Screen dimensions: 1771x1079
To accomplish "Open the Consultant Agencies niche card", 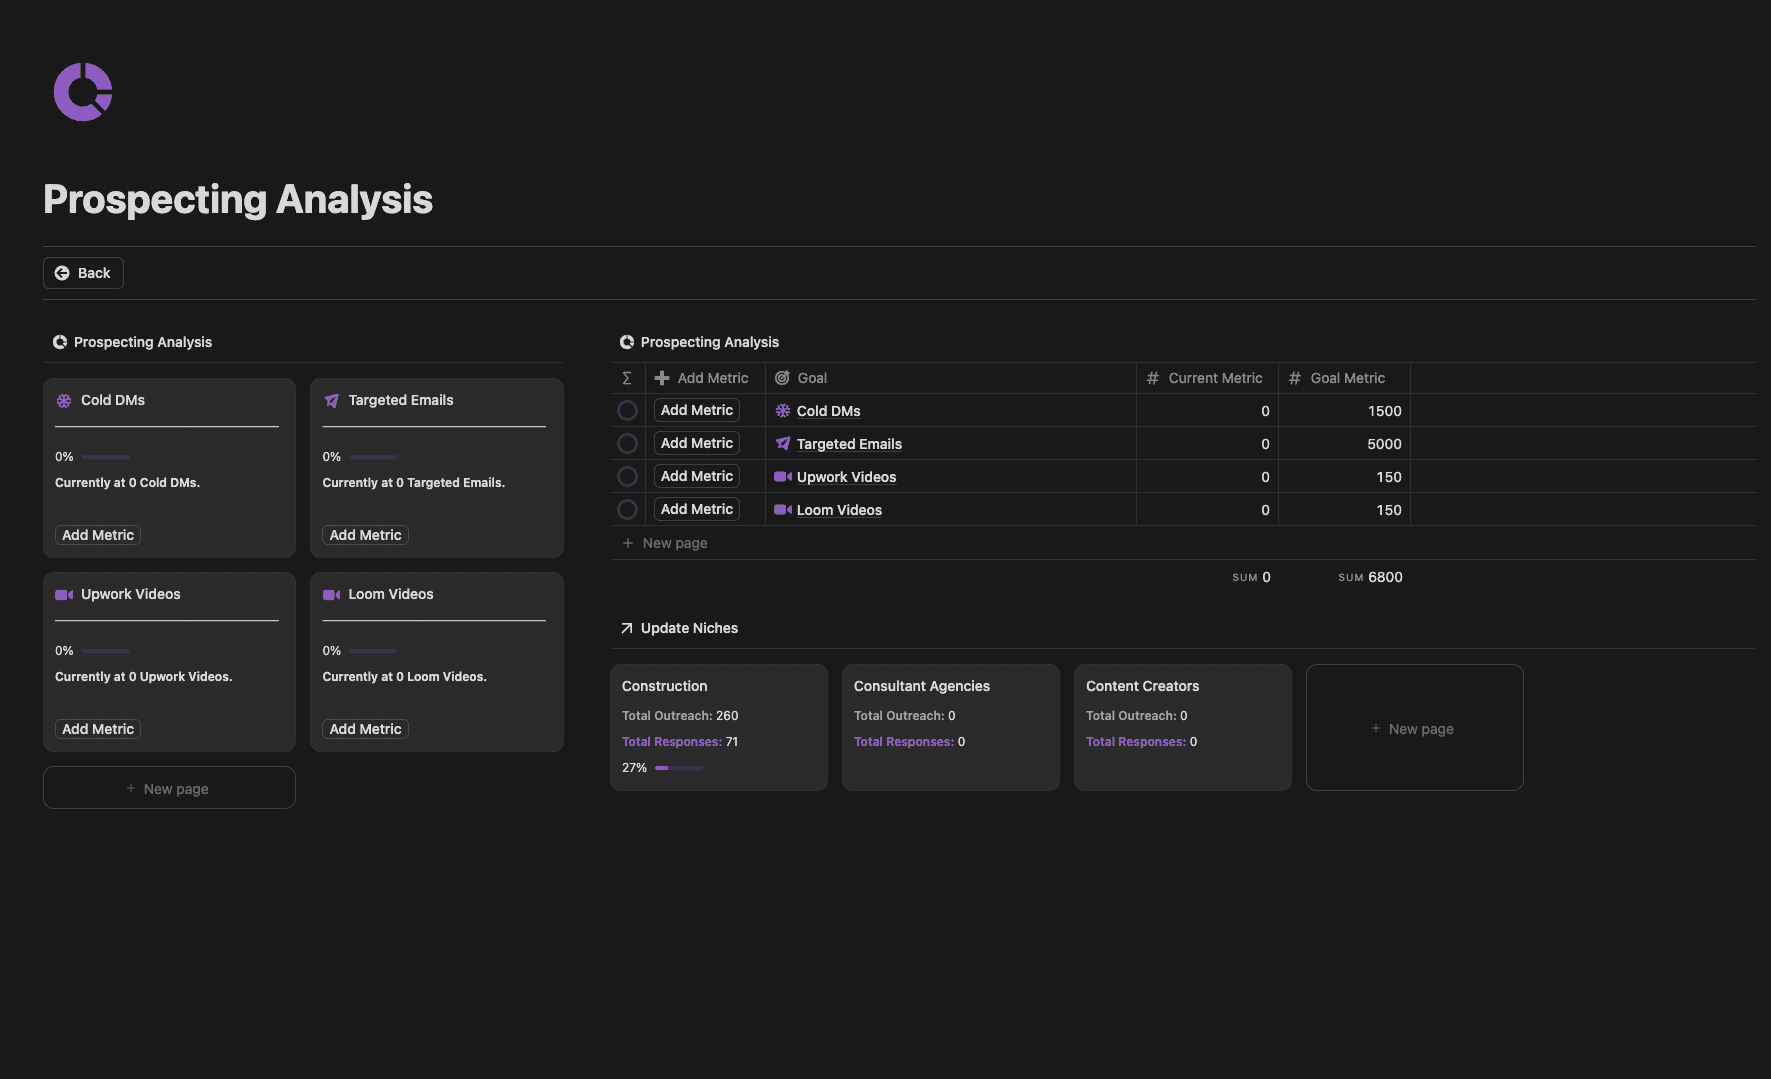I will coord(951,727).
